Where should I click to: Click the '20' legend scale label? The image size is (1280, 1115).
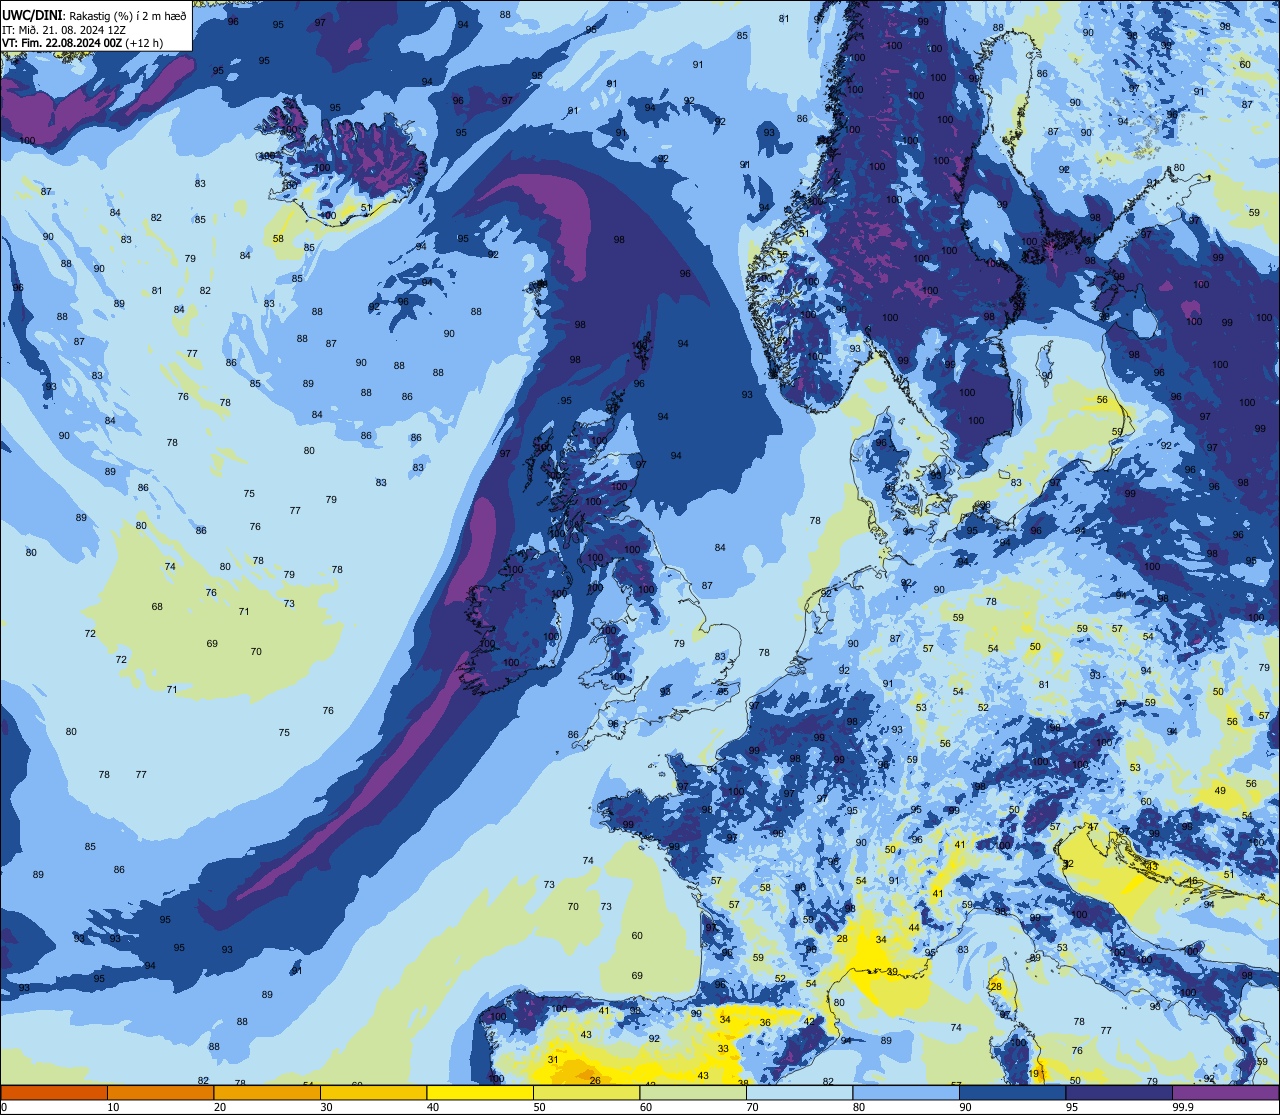click(220, 1107)
